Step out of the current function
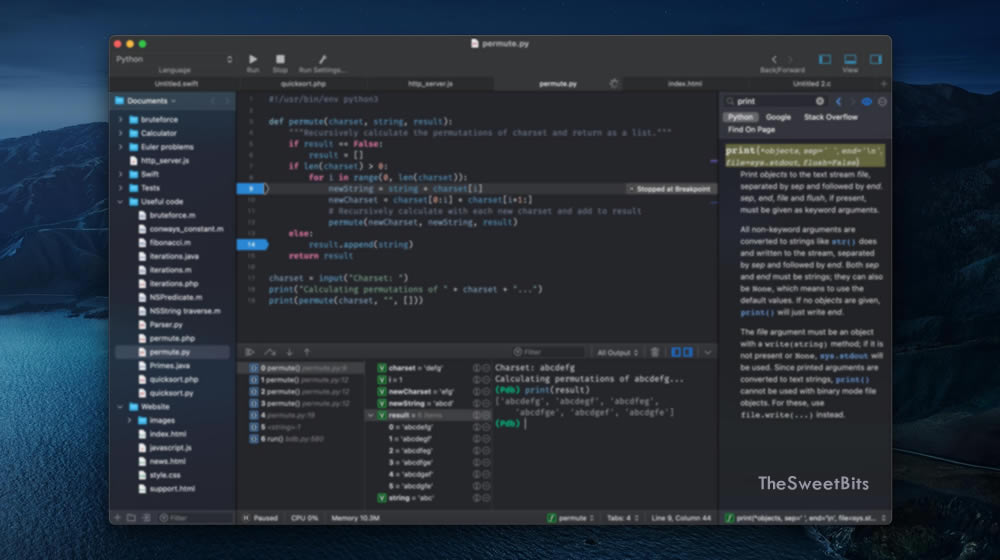The height and width of the screenshot is (560, 1000). tap(307, 352)
